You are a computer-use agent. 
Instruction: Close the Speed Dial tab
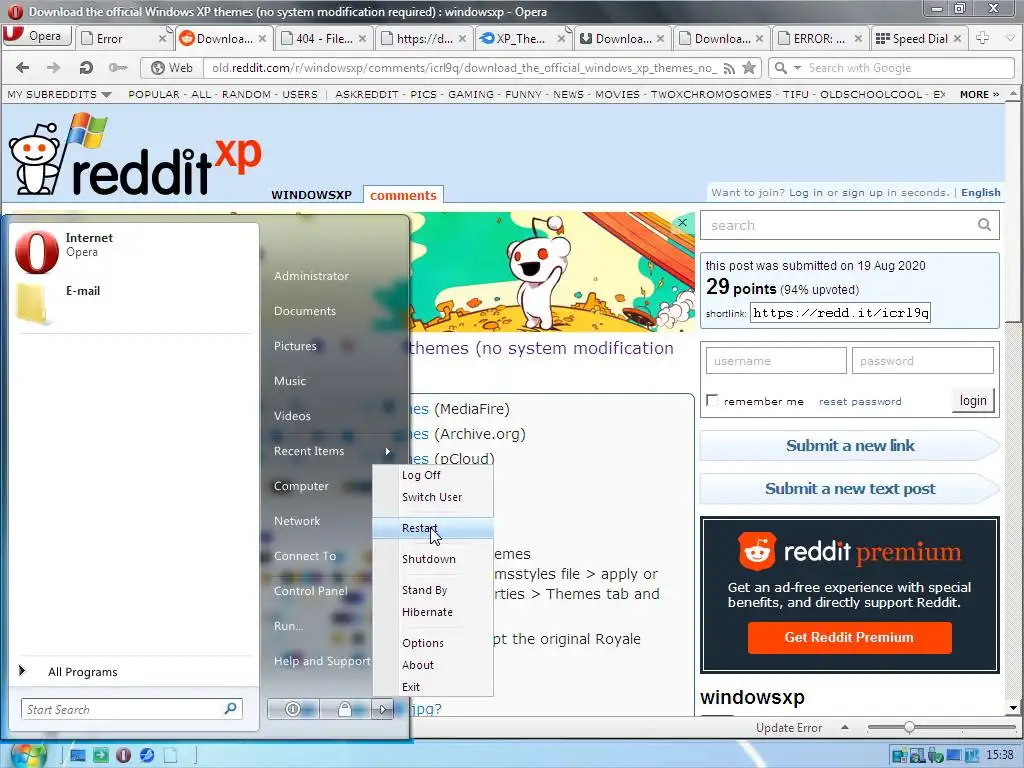[x=957, y=39]
